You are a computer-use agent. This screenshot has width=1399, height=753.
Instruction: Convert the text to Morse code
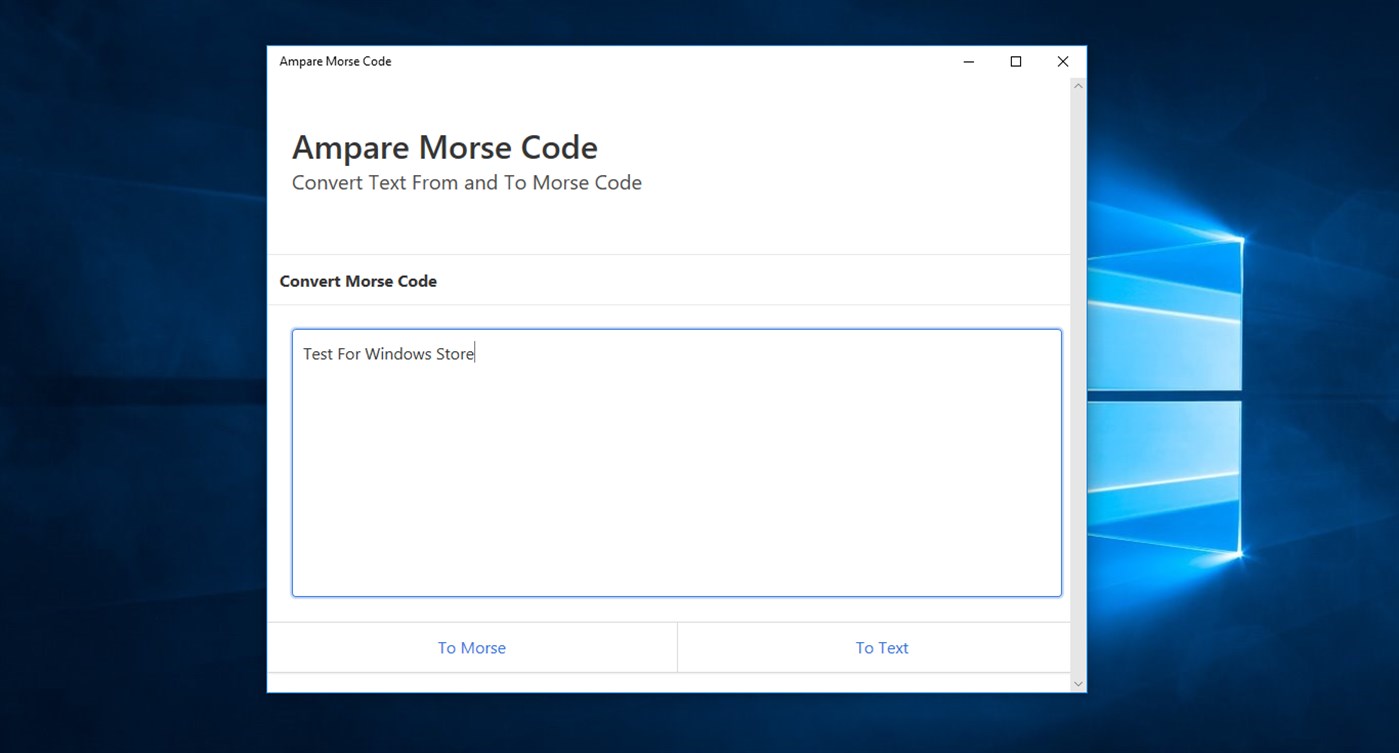[x=472, y=648]
